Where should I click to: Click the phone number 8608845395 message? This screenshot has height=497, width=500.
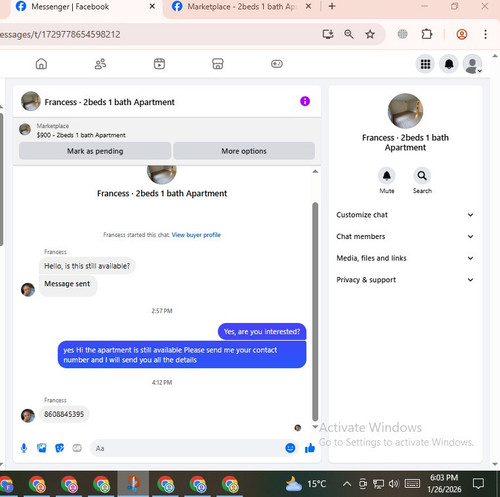pyautogui.click(x=64, y=414)
